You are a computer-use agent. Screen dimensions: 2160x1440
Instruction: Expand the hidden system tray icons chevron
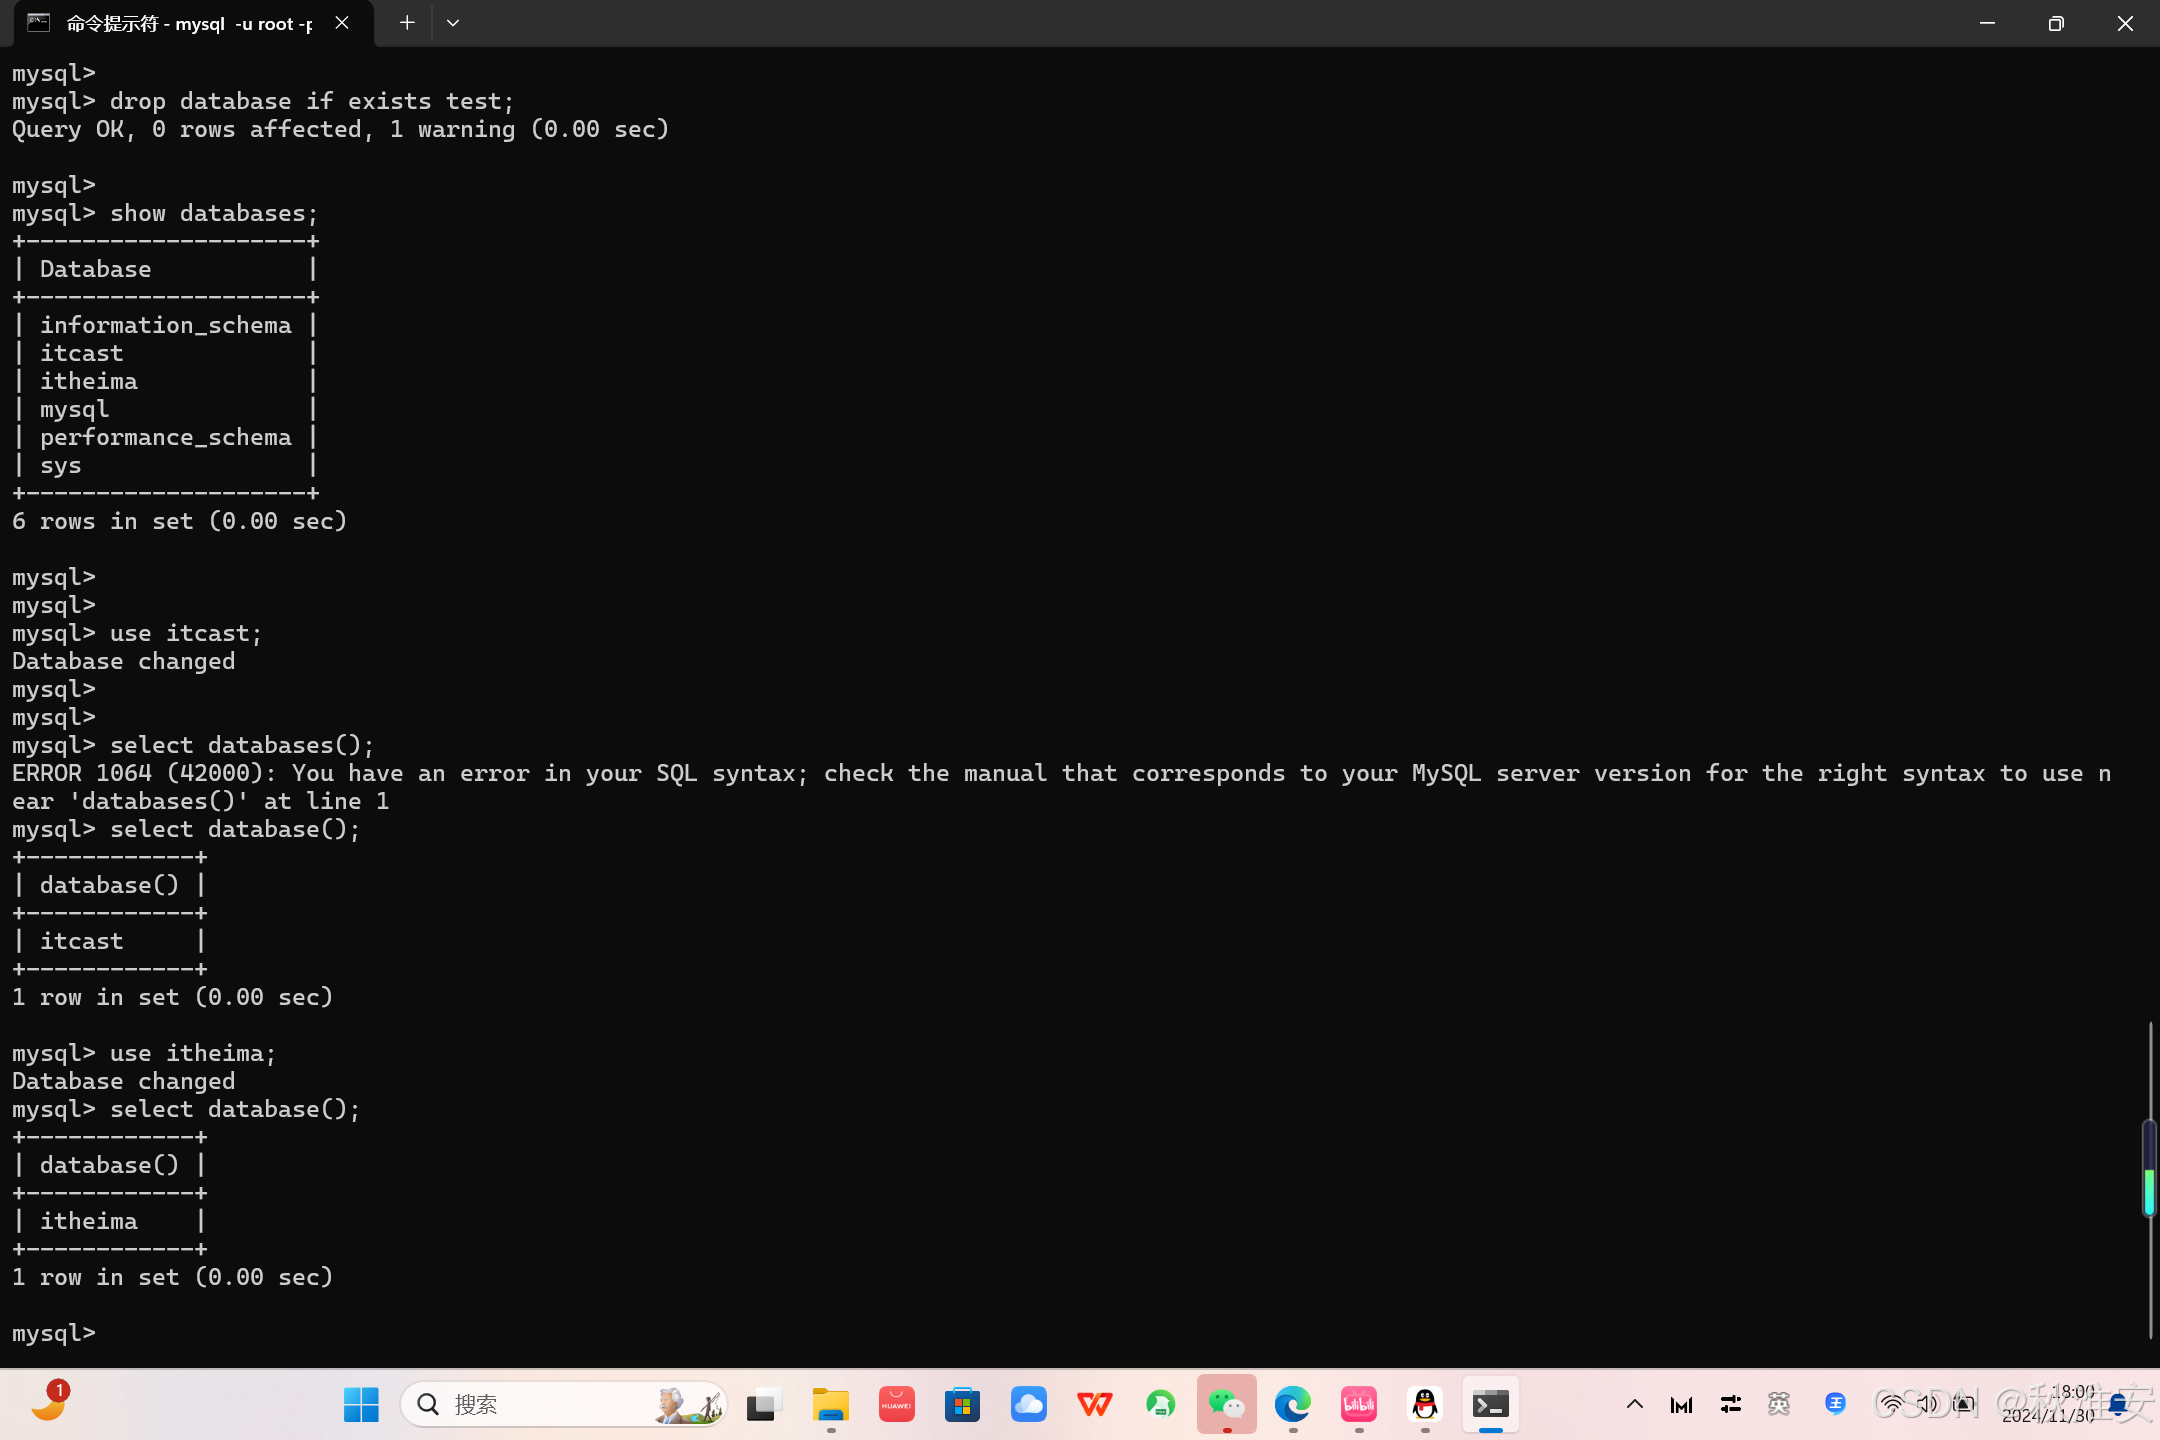[1634, 1404]
